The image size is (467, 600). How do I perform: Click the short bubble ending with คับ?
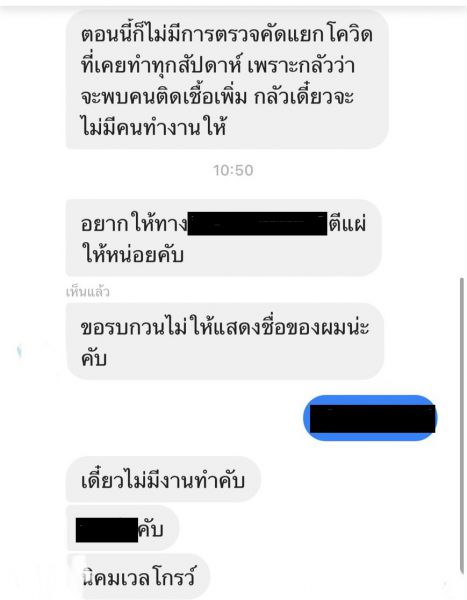tap(122, 529)
